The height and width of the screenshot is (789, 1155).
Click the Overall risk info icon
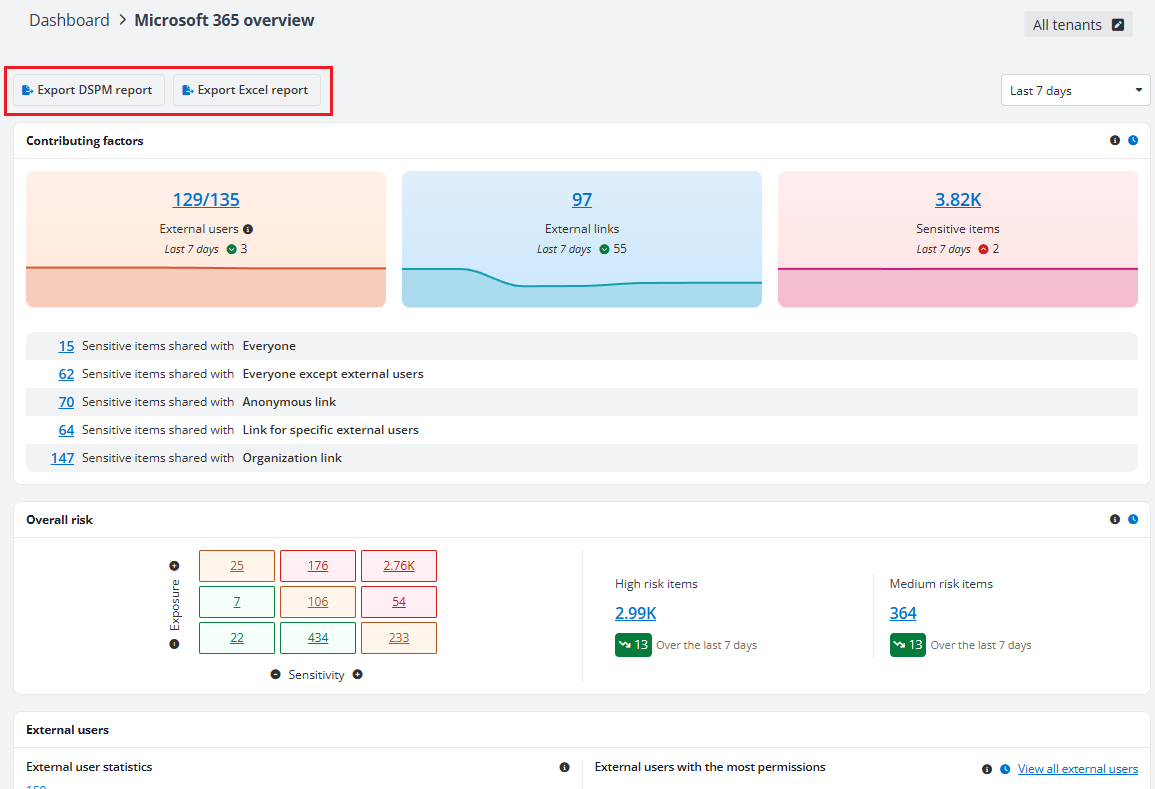(x=1115, y=520)
